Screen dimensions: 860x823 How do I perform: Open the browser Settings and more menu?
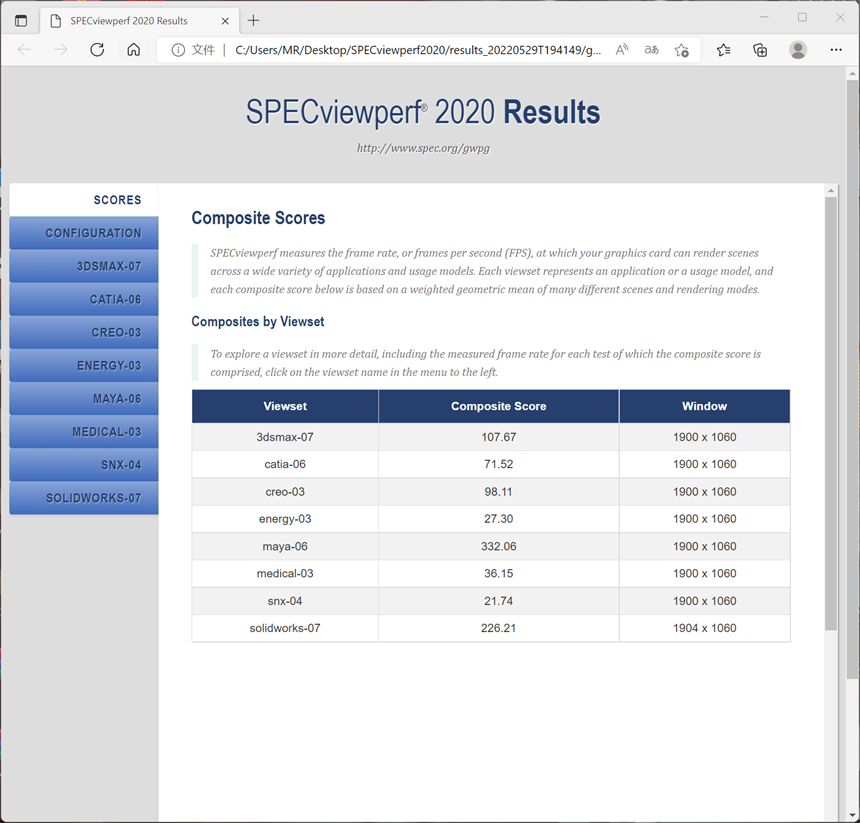click(x=835, y=50)
